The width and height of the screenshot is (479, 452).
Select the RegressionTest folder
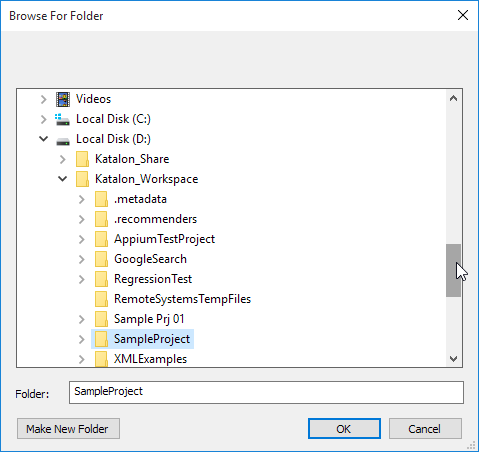[x=153, y=279]
